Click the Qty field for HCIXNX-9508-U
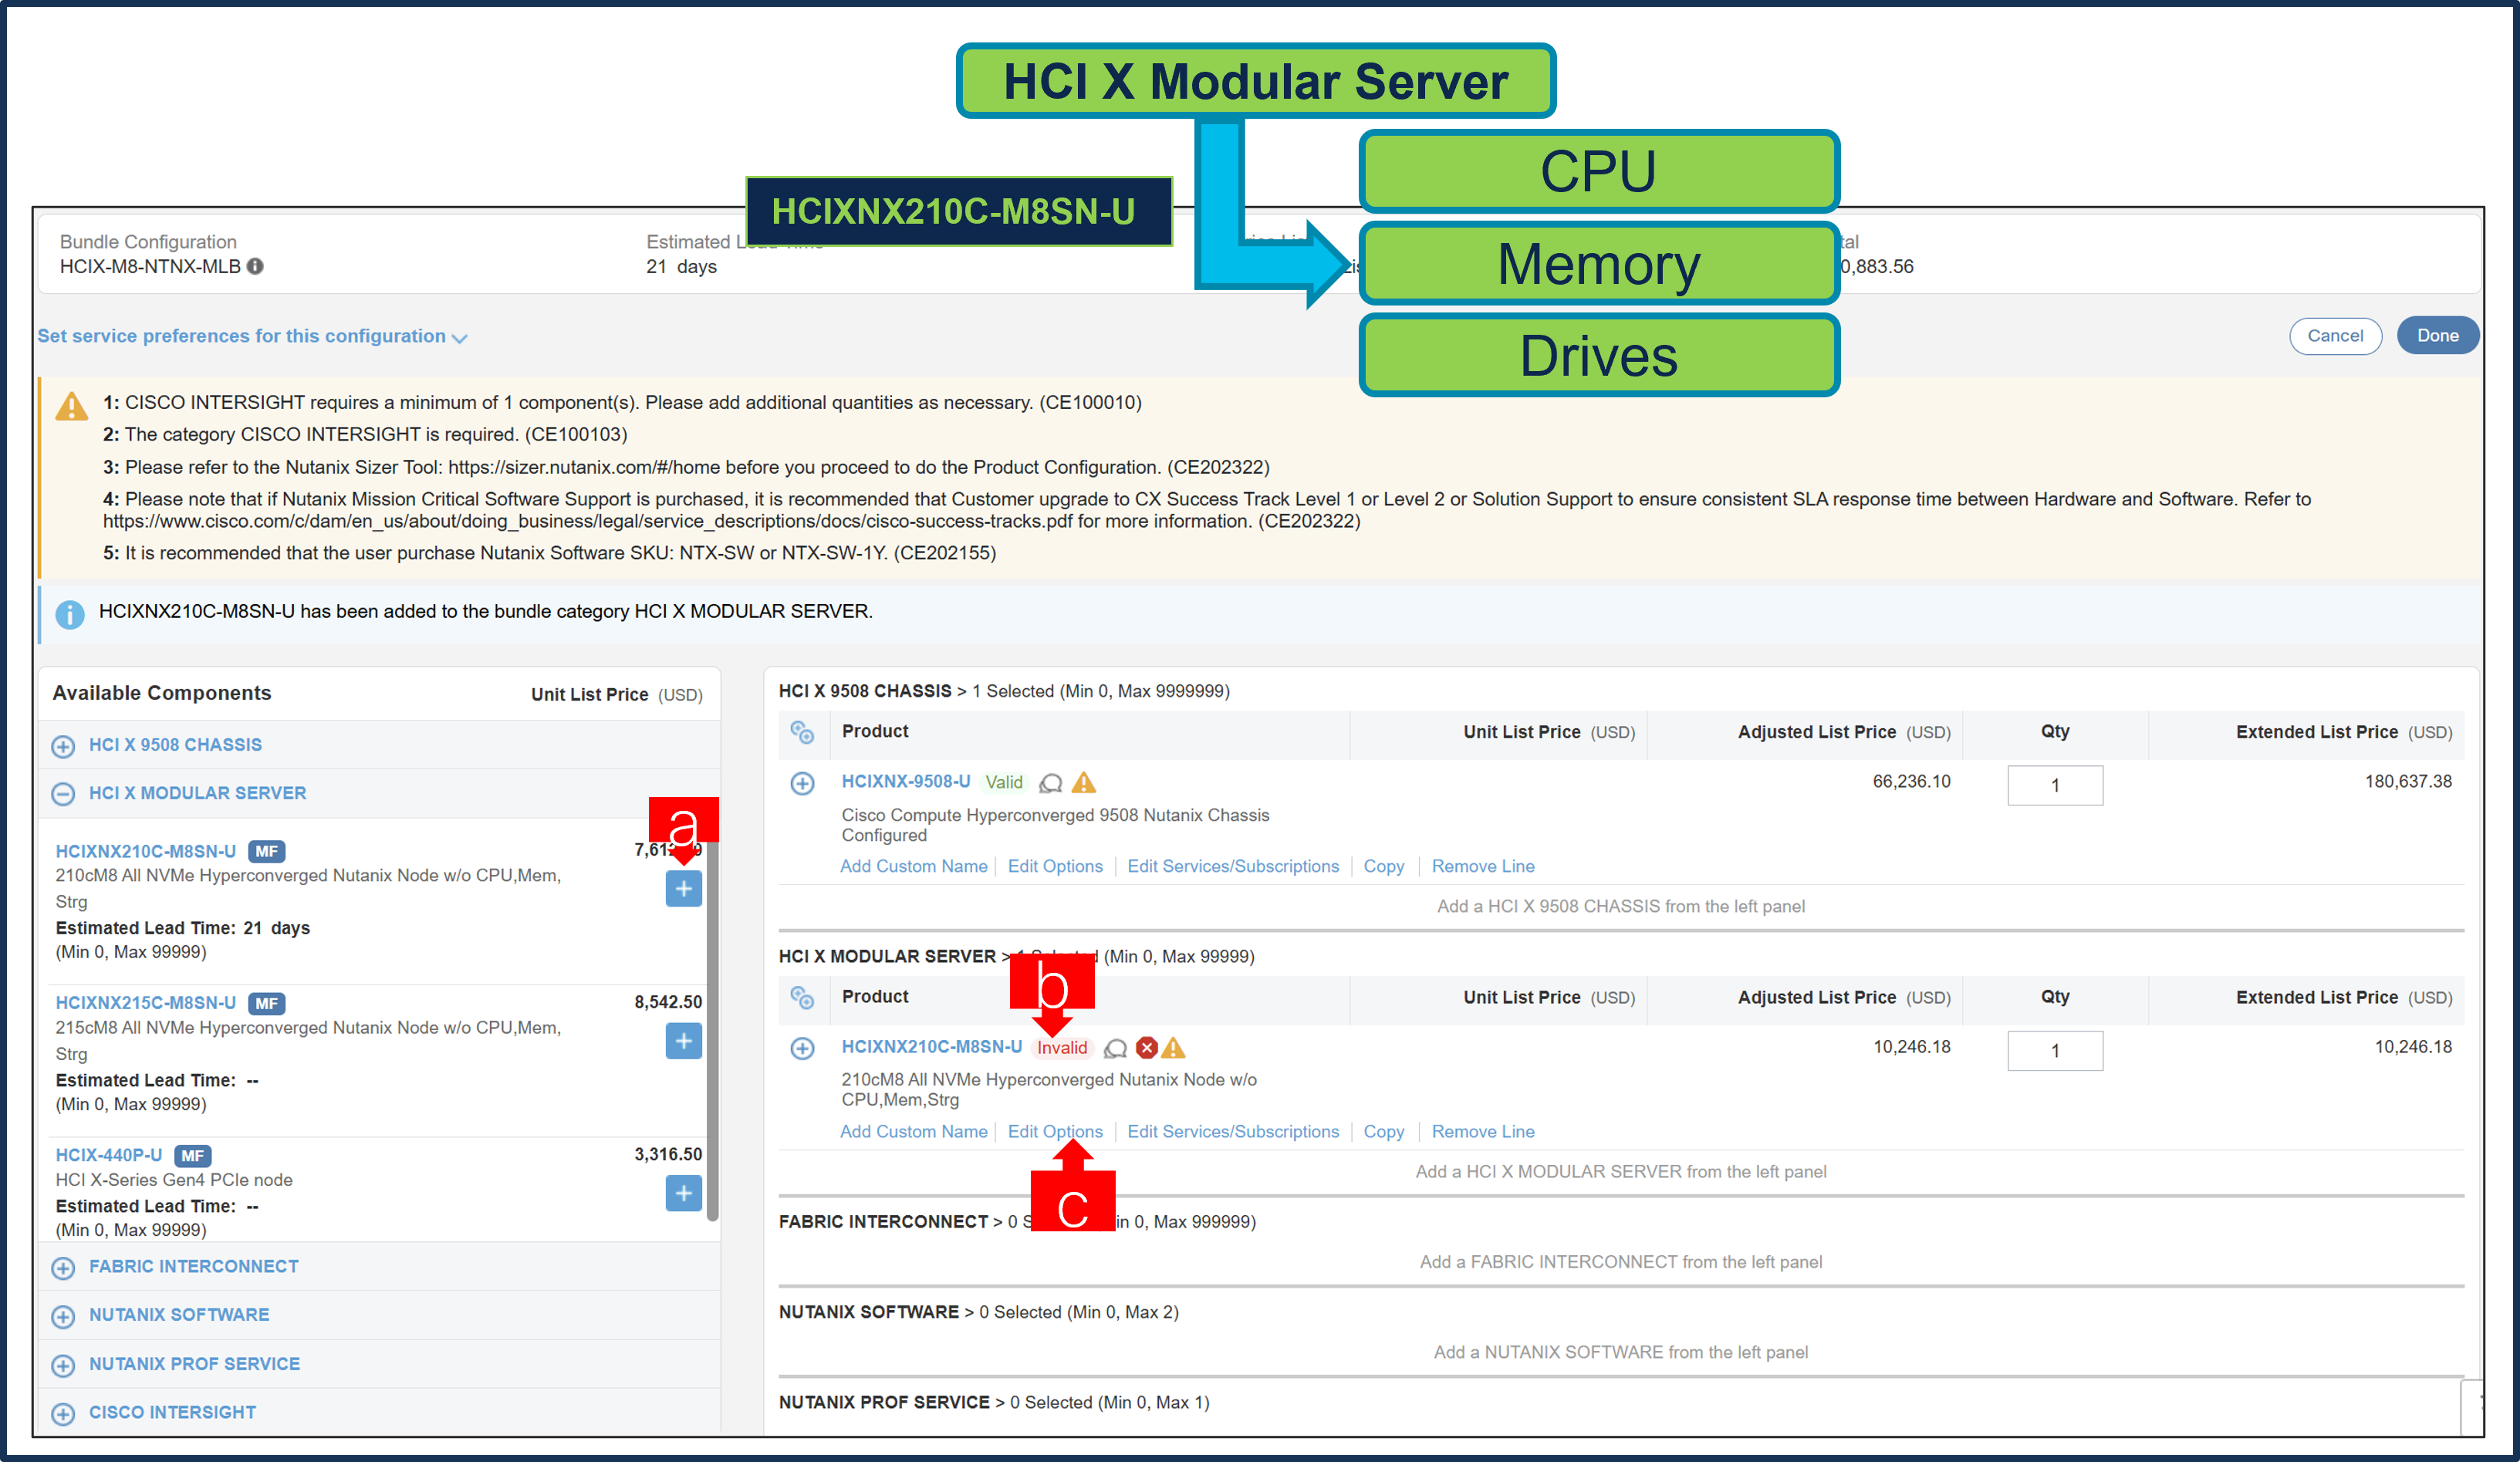 (x=2055, y=785)
